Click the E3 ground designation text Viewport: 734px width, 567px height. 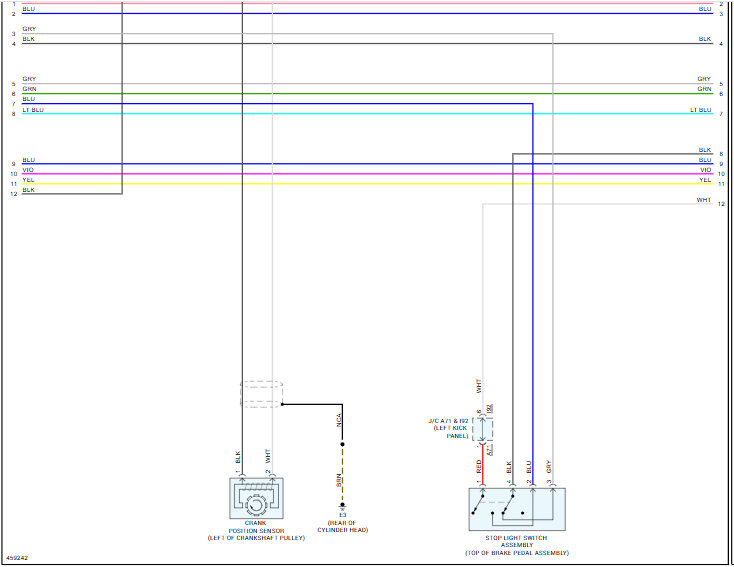pyautogui.click(x=343, y=515)
